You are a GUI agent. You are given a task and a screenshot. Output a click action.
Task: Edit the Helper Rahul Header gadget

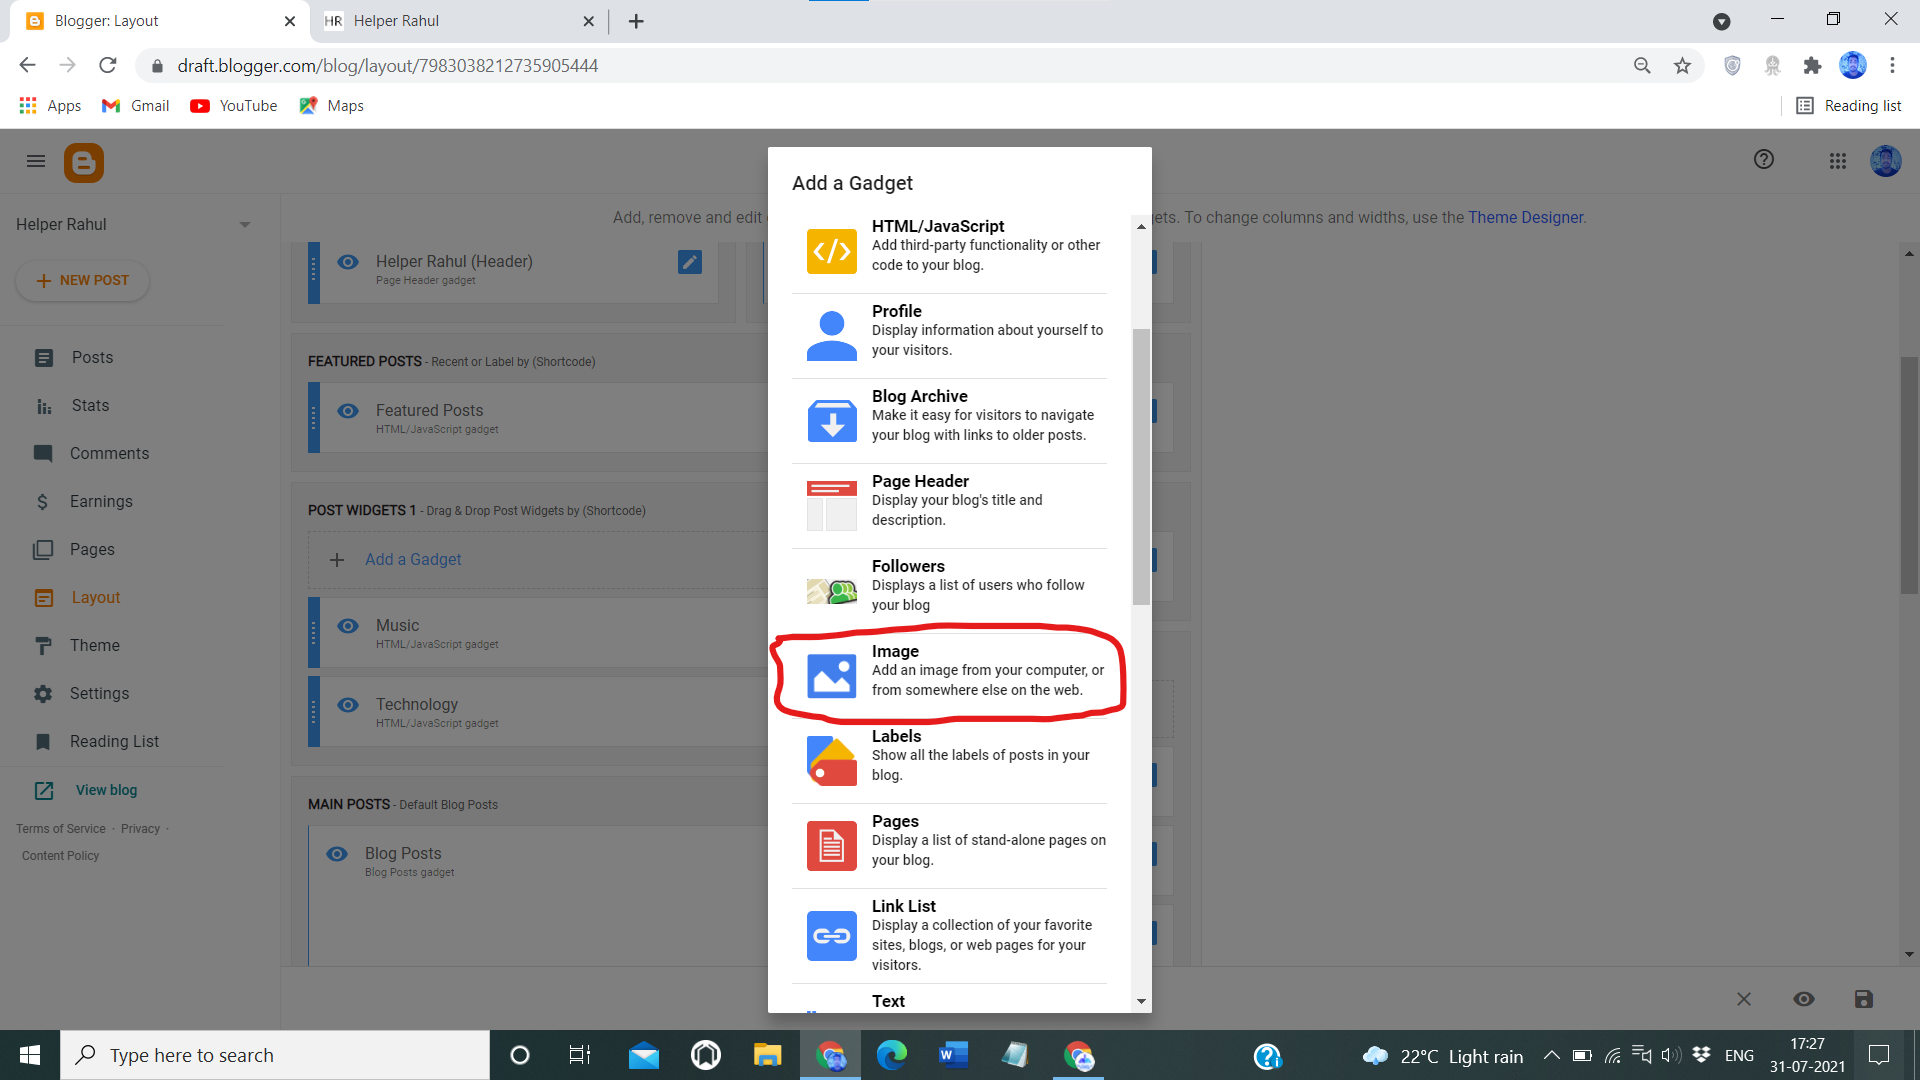(x=690, y=262)
